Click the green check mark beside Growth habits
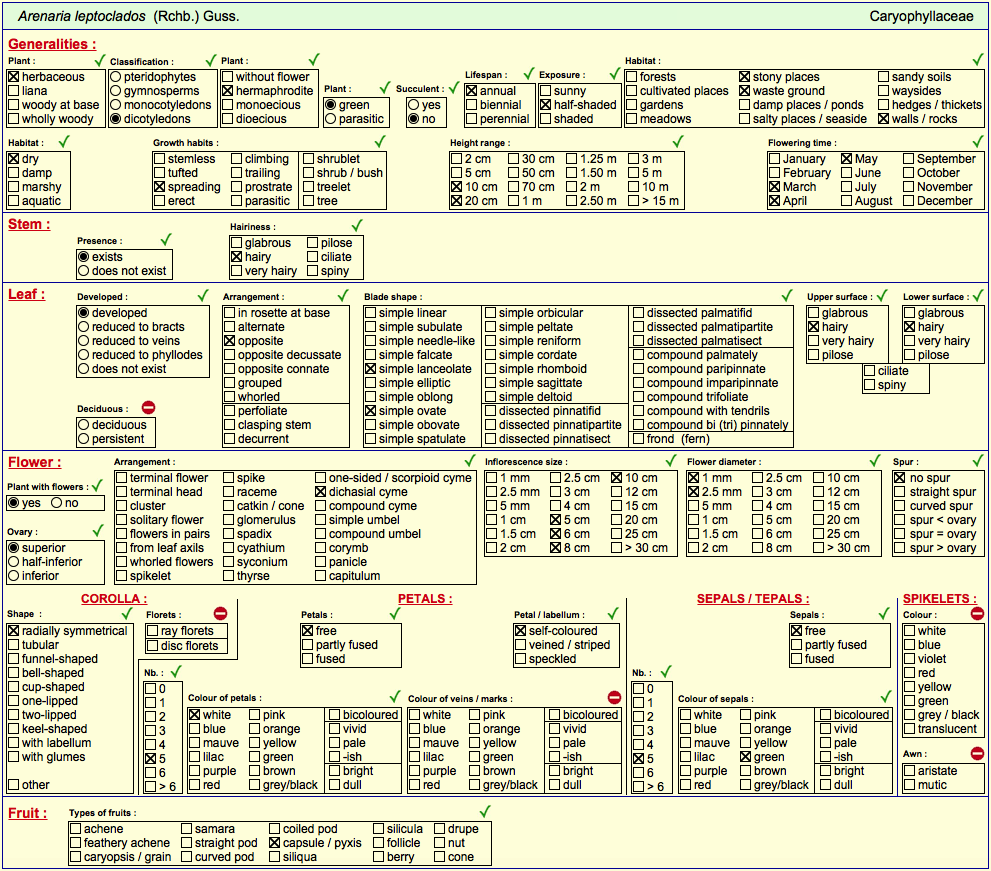The height and width of the screenshot is (871, 991). [380, 142]
